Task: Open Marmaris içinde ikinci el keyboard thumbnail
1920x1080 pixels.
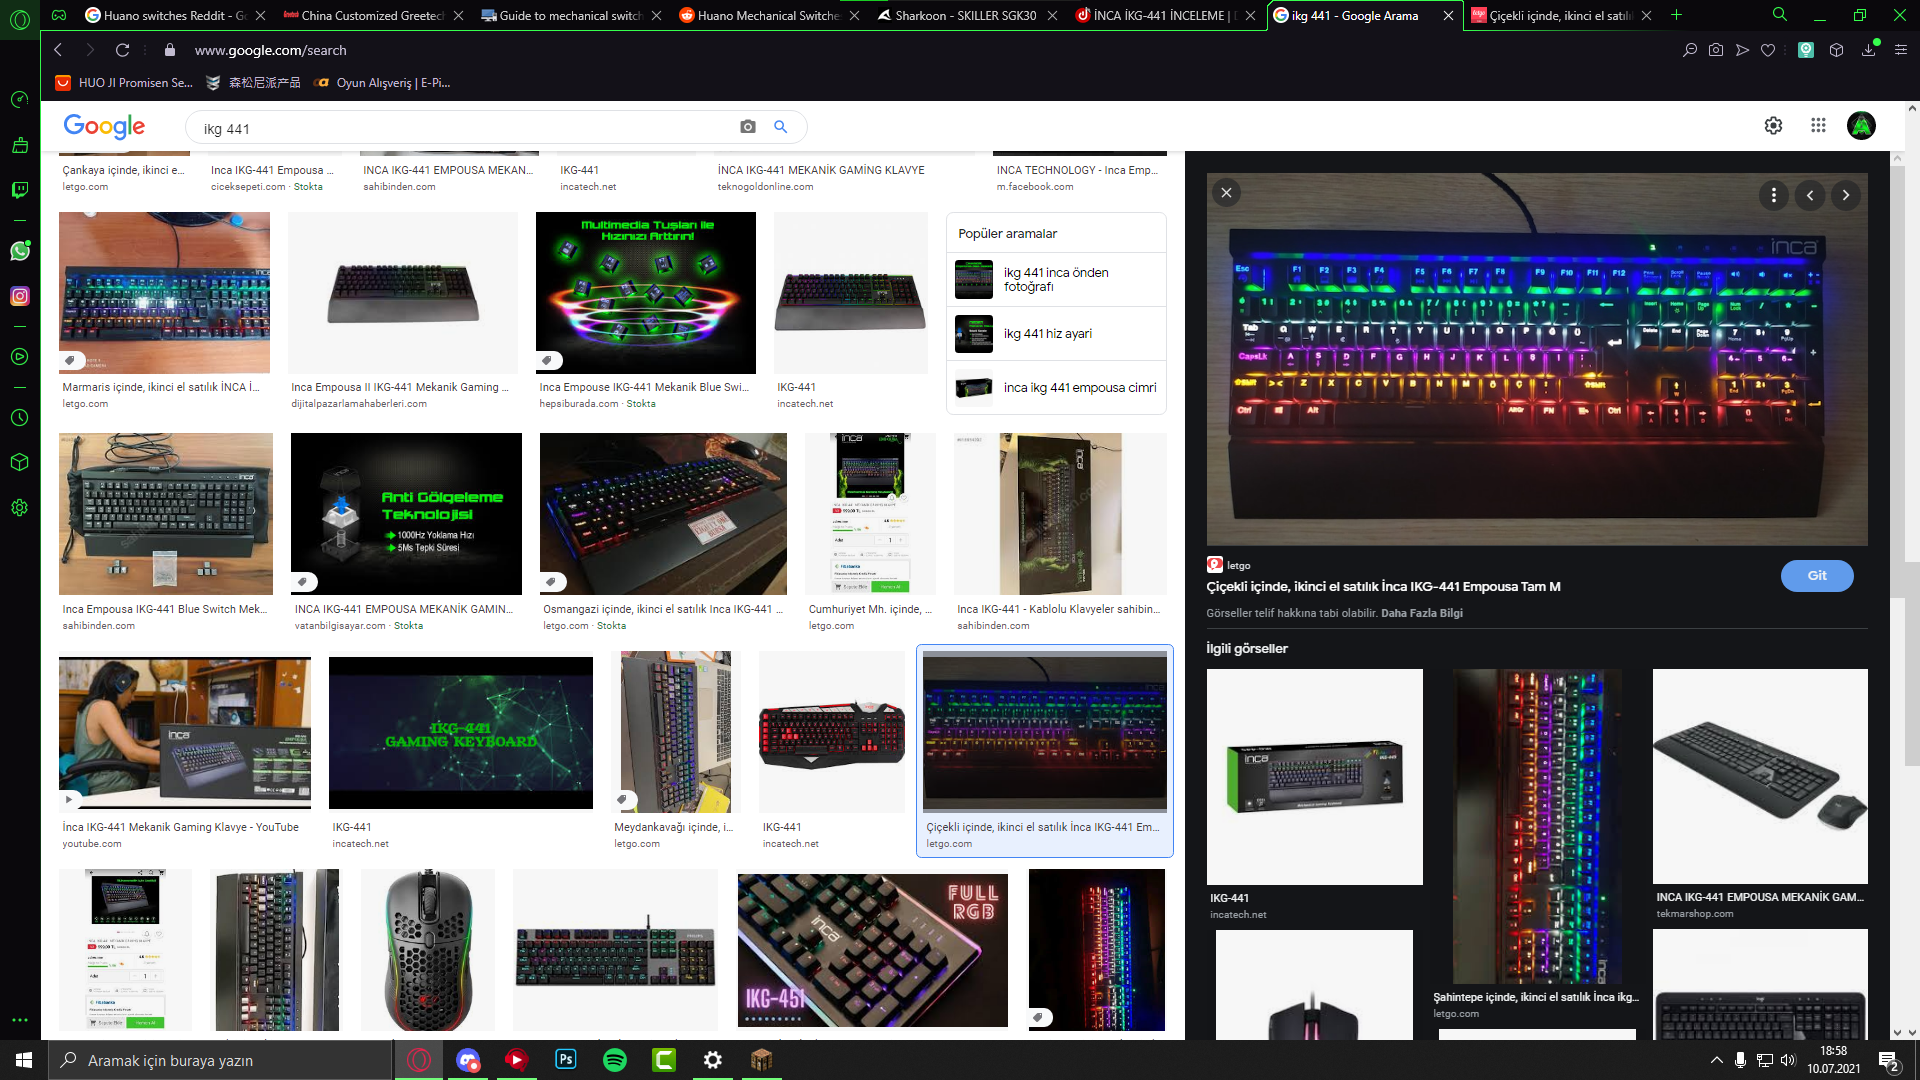Action: 164,293
